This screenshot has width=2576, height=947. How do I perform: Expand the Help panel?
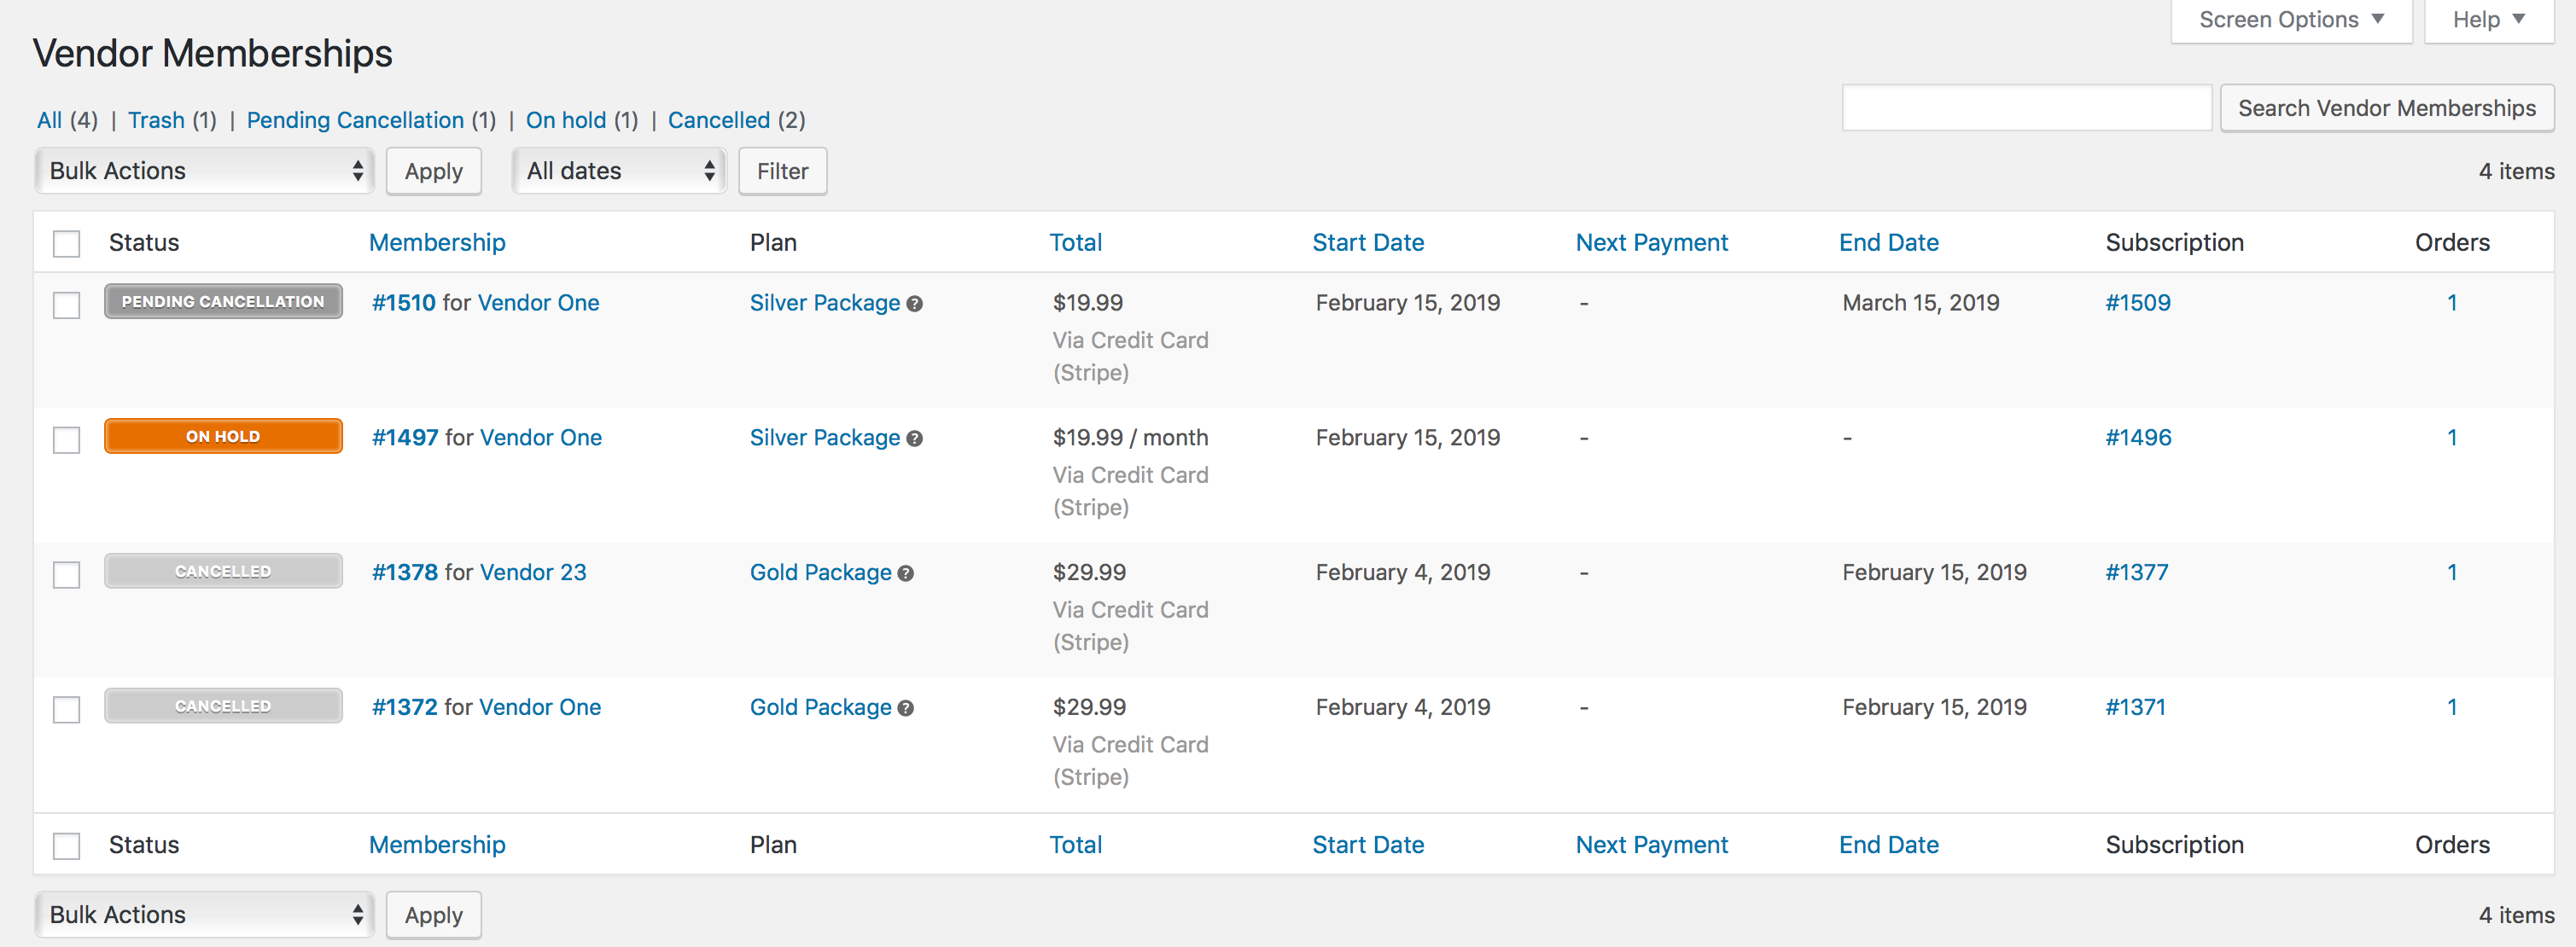(2489, 20)
